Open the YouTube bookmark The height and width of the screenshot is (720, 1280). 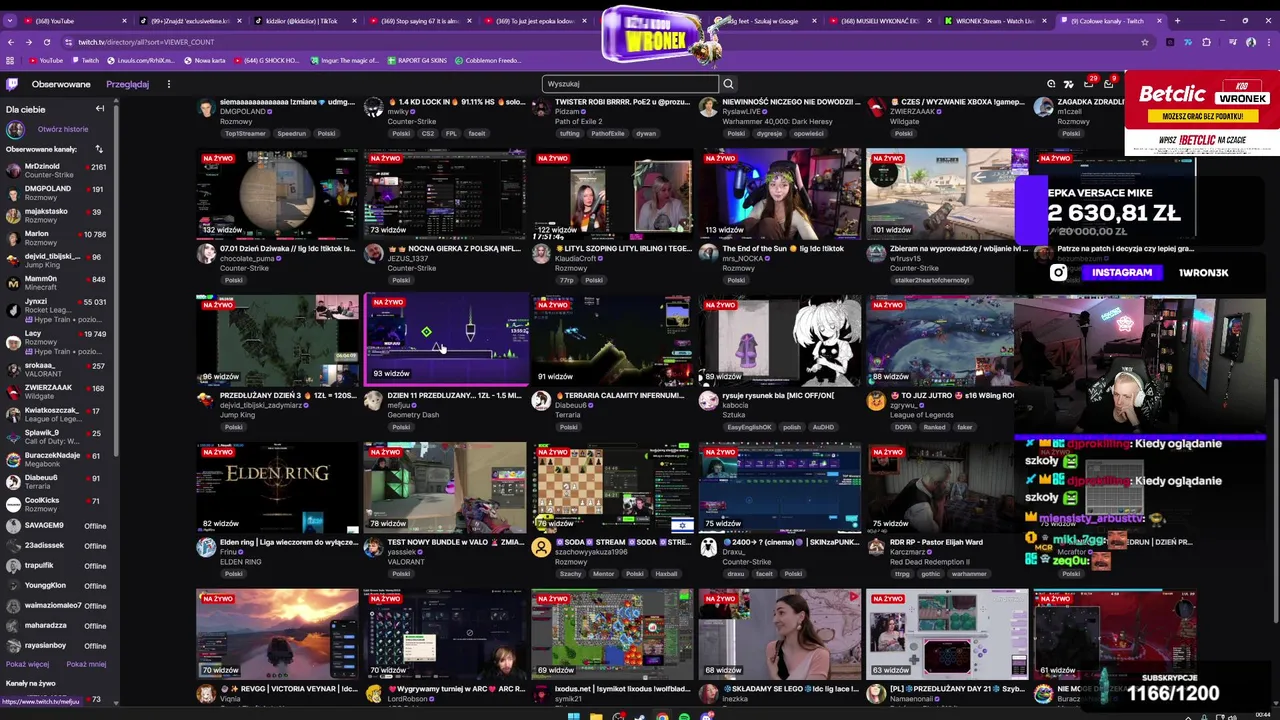pos(46,60)
